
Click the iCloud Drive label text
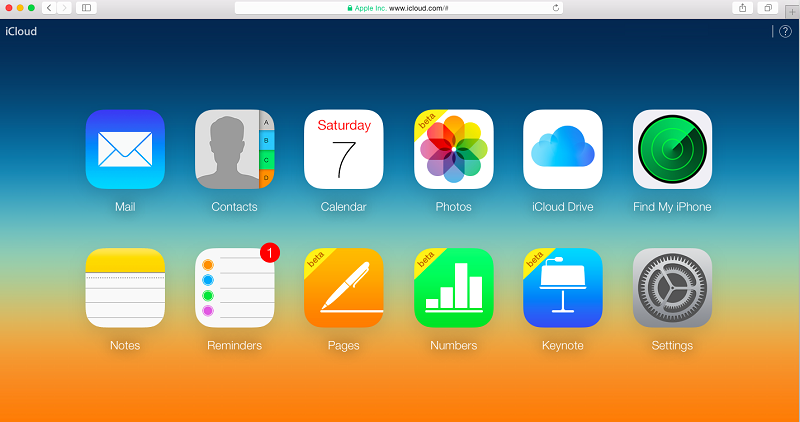tap(563, 207)
